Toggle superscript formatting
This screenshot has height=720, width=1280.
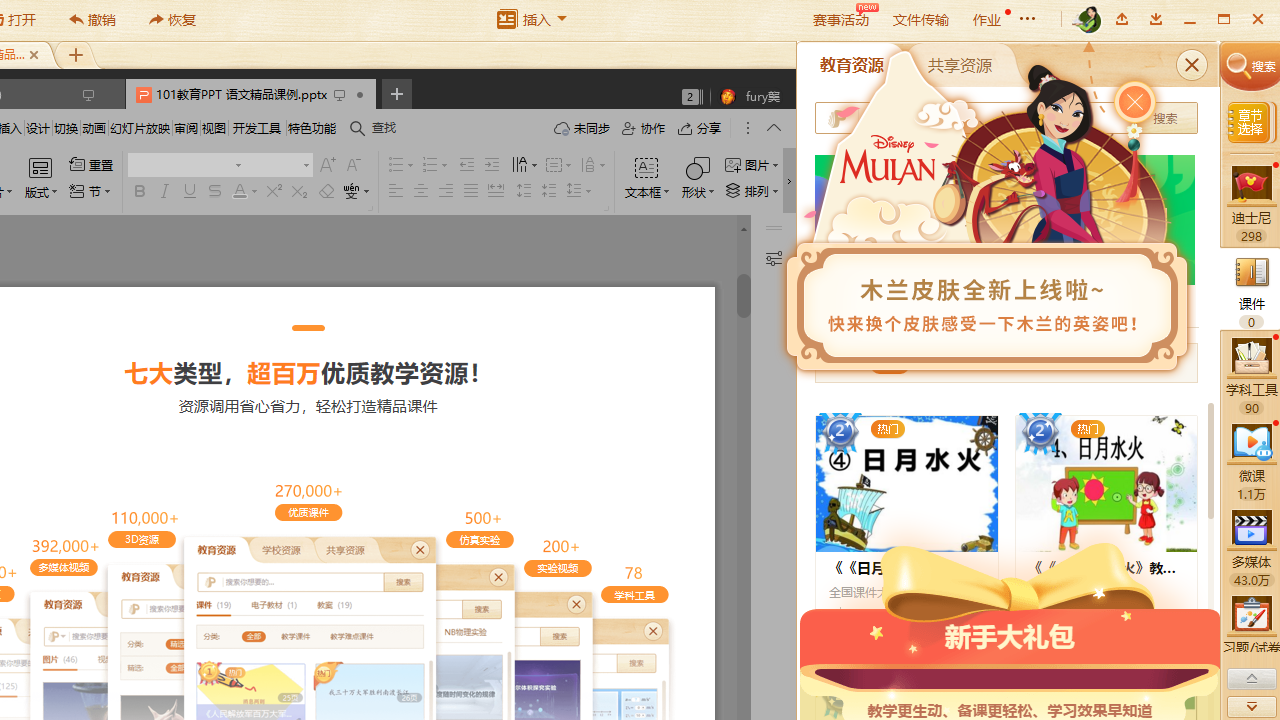(274, 191)
